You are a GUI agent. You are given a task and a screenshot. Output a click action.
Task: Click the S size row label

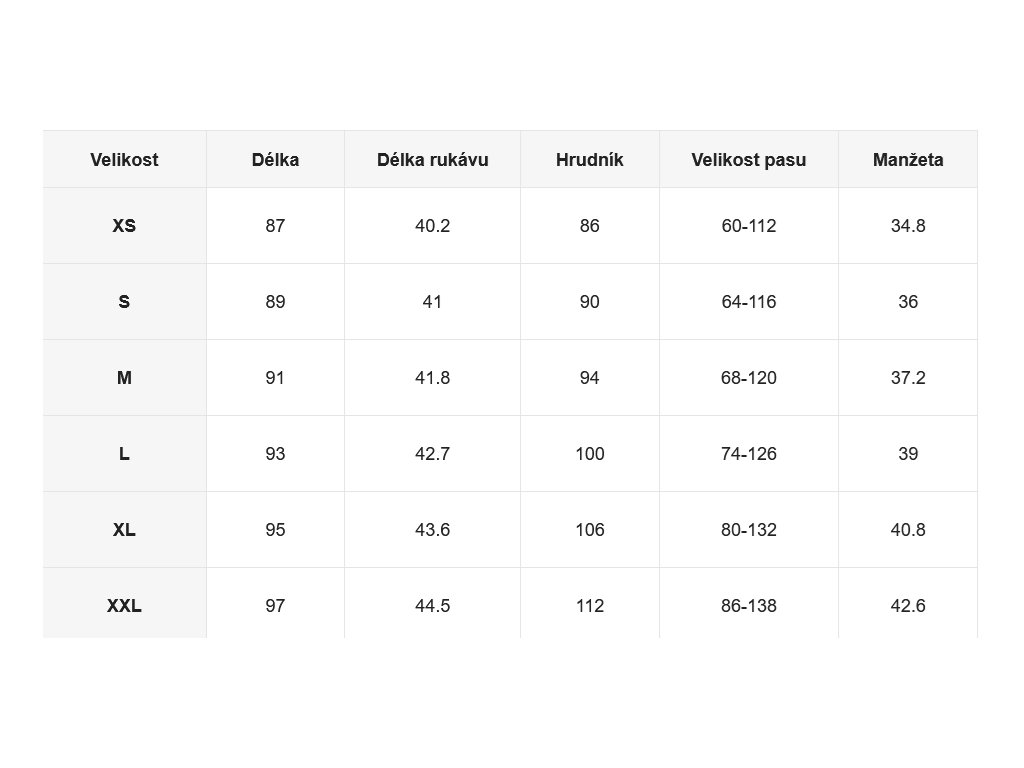tap(124, 302)
